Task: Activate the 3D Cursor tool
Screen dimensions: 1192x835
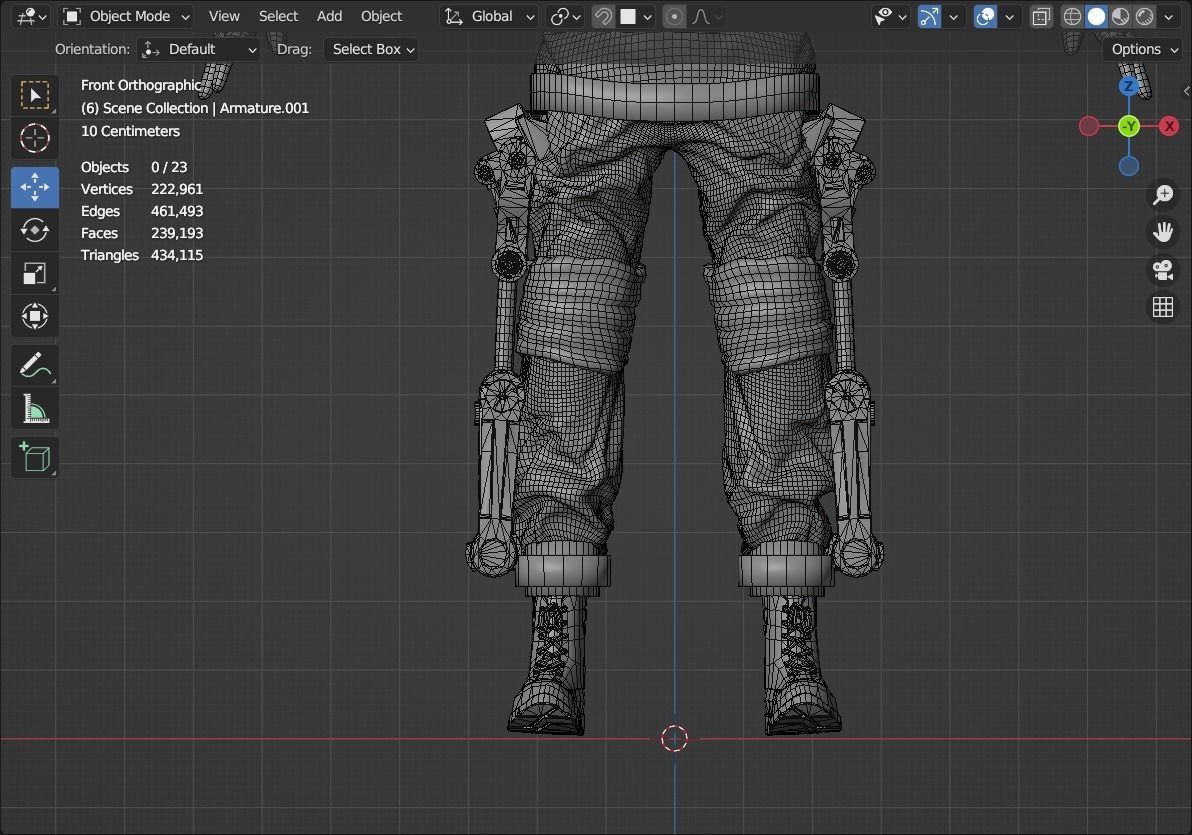Action: coord(35,138)
